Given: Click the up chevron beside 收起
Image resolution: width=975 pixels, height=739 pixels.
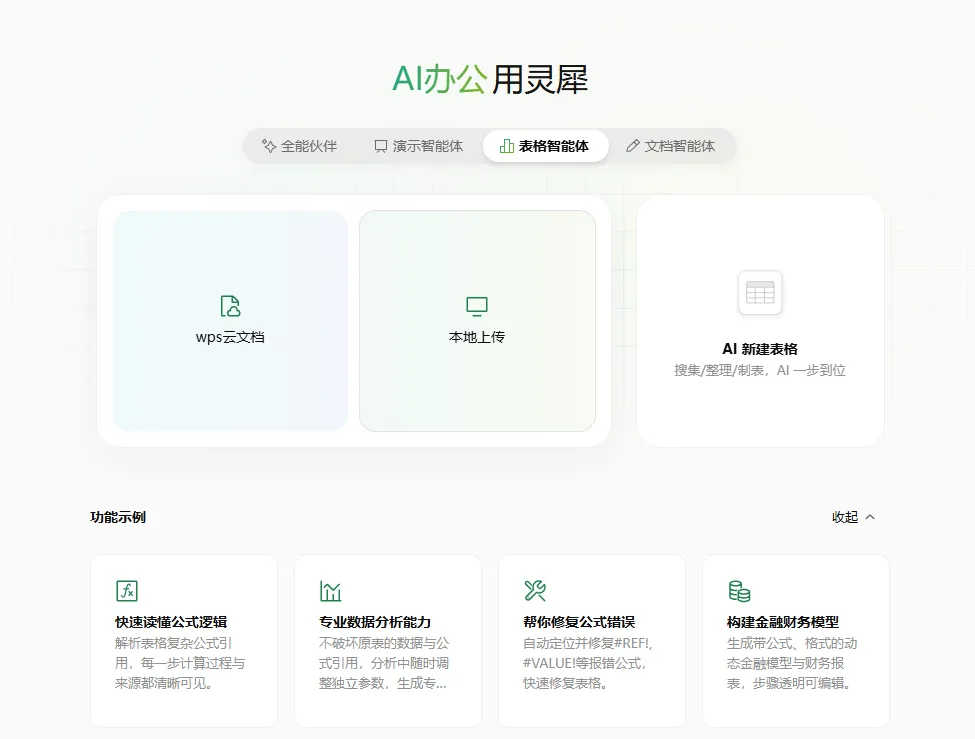Looking at the screenshot, I should [x=870, y=517].
